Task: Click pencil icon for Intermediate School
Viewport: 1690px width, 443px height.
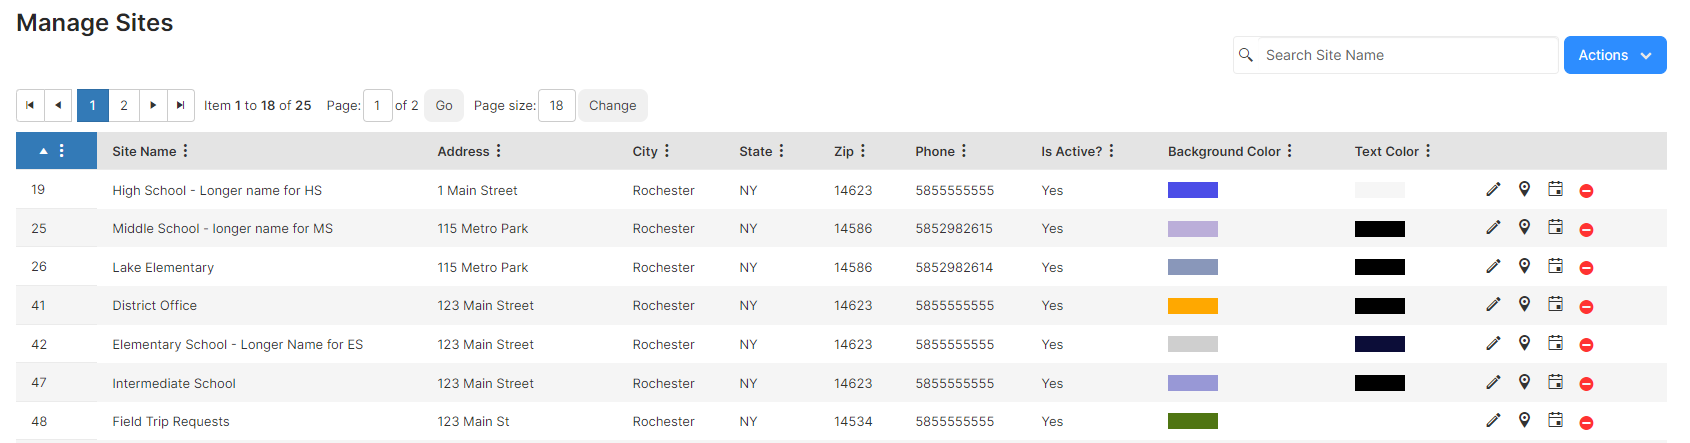Action: coord(1493,382)
